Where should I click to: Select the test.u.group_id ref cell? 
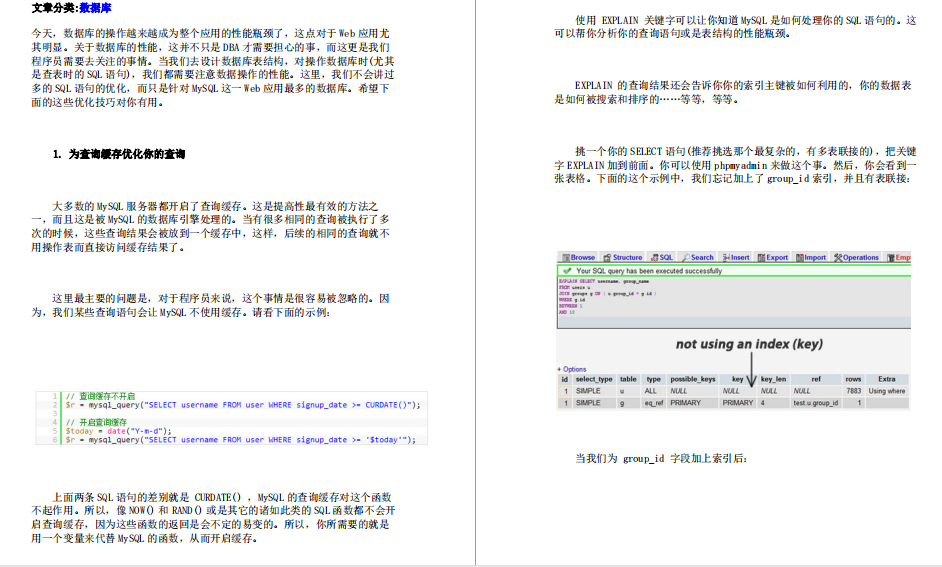tap(816, 403)
